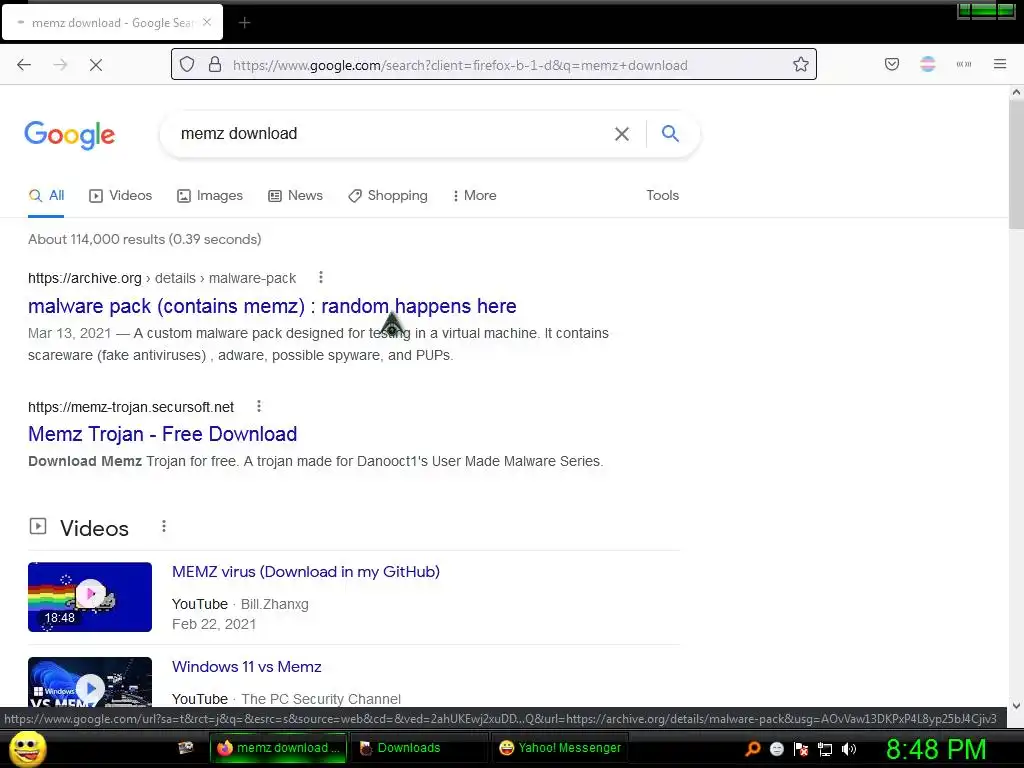1024x768 pixels.
Task: Play the Windows 11 vs Memz thumbnail
Action: point(90,682)
